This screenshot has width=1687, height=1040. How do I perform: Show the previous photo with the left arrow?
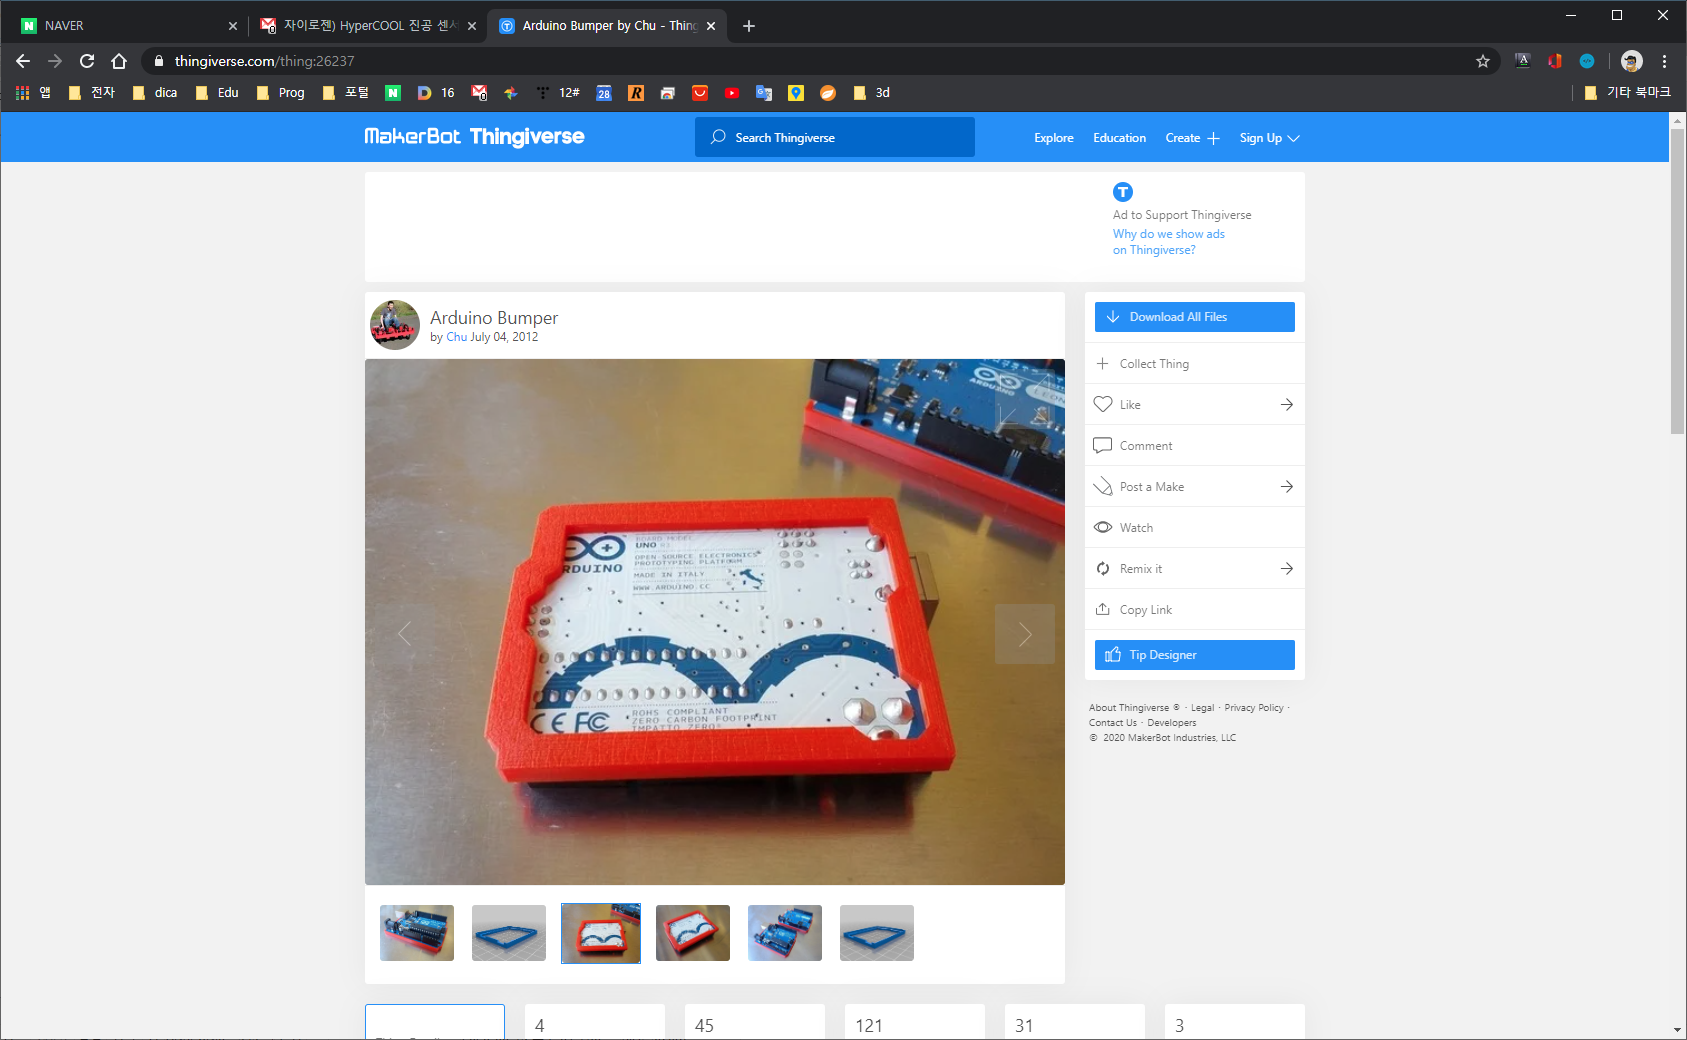(404, 634)
